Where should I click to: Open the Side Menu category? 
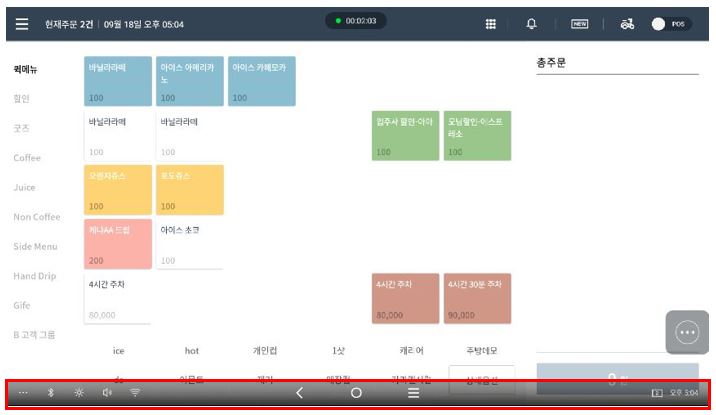click(x=35, y=247)
